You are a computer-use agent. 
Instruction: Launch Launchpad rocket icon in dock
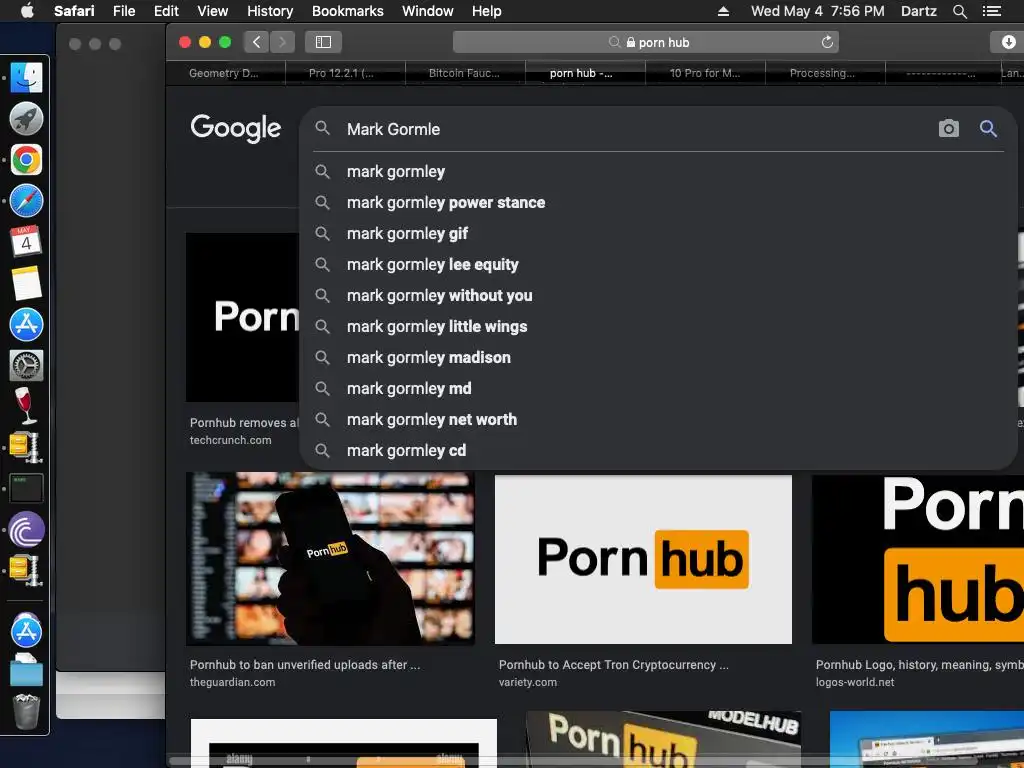pos(26,119)
